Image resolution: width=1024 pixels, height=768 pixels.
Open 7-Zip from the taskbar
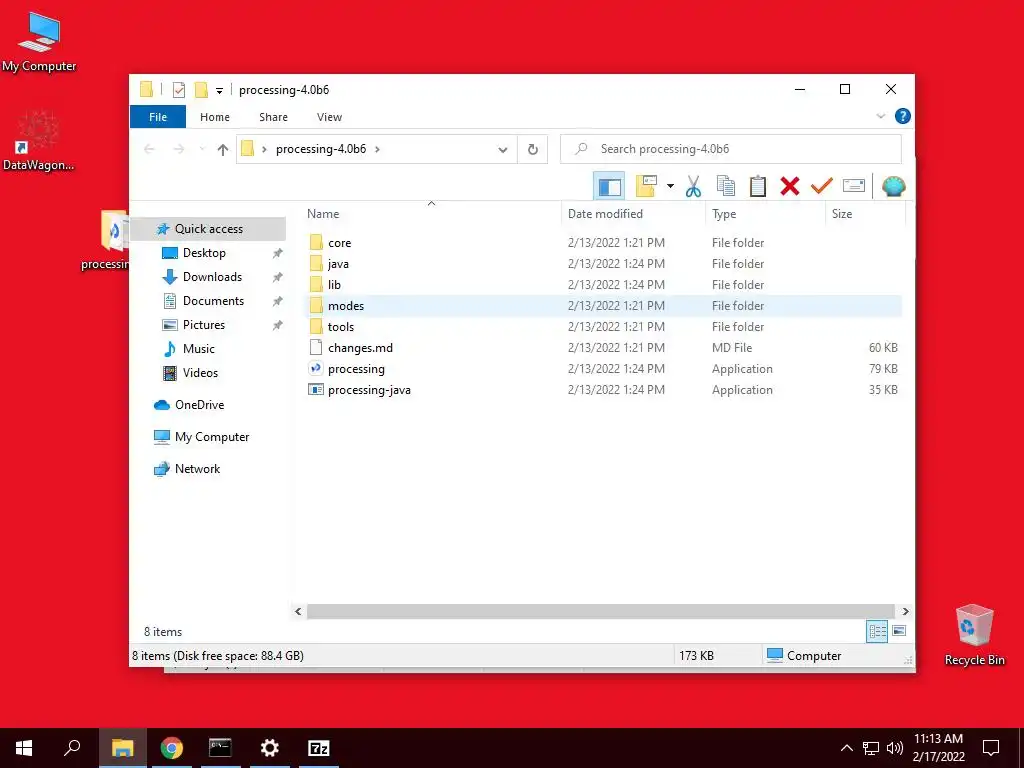[319, 748]
